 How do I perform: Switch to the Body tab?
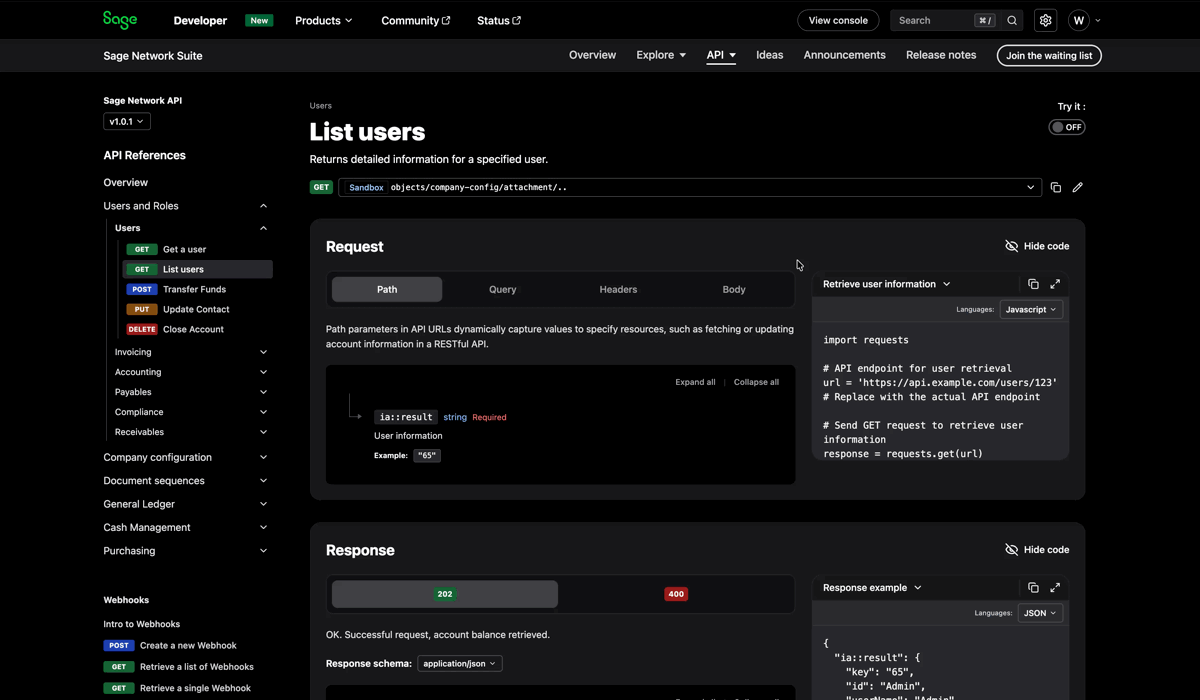[734, 289]
